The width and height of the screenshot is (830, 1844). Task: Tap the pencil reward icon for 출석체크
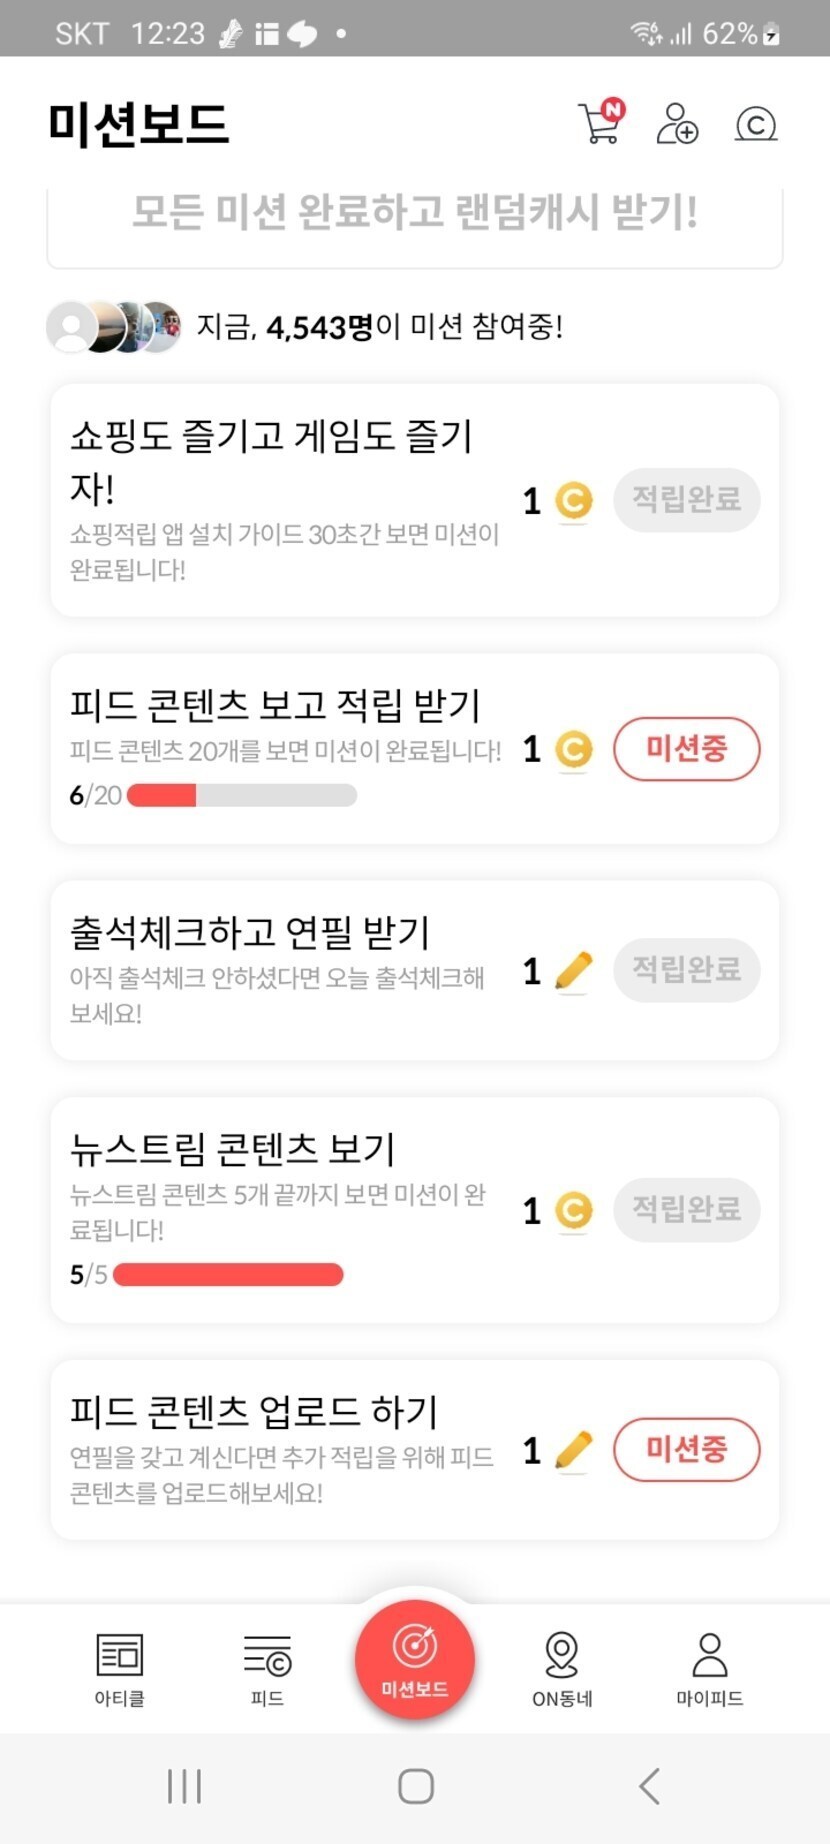pyautogui.click(x=573, y=971)
